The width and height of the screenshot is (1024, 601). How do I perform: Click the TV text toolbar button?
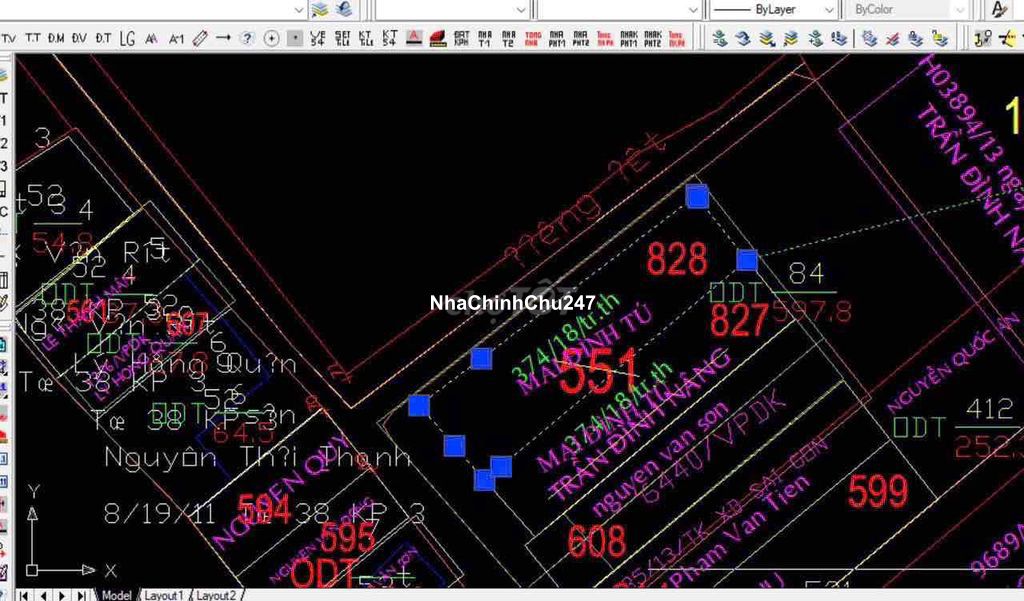point(9,38)
